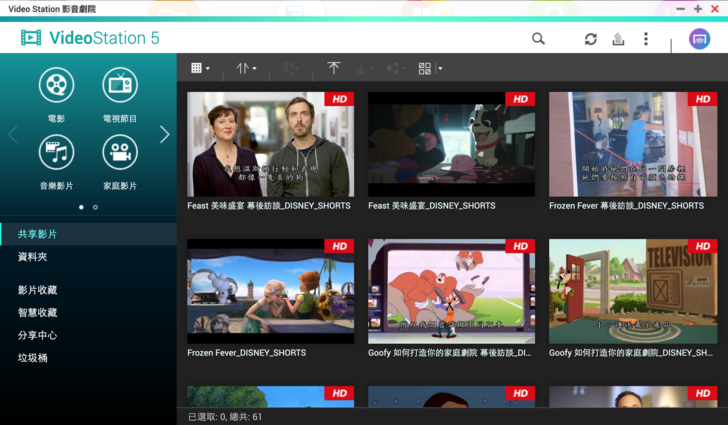Click the search magnifier icon
This screenshot has height=425, width=728.
538,39
